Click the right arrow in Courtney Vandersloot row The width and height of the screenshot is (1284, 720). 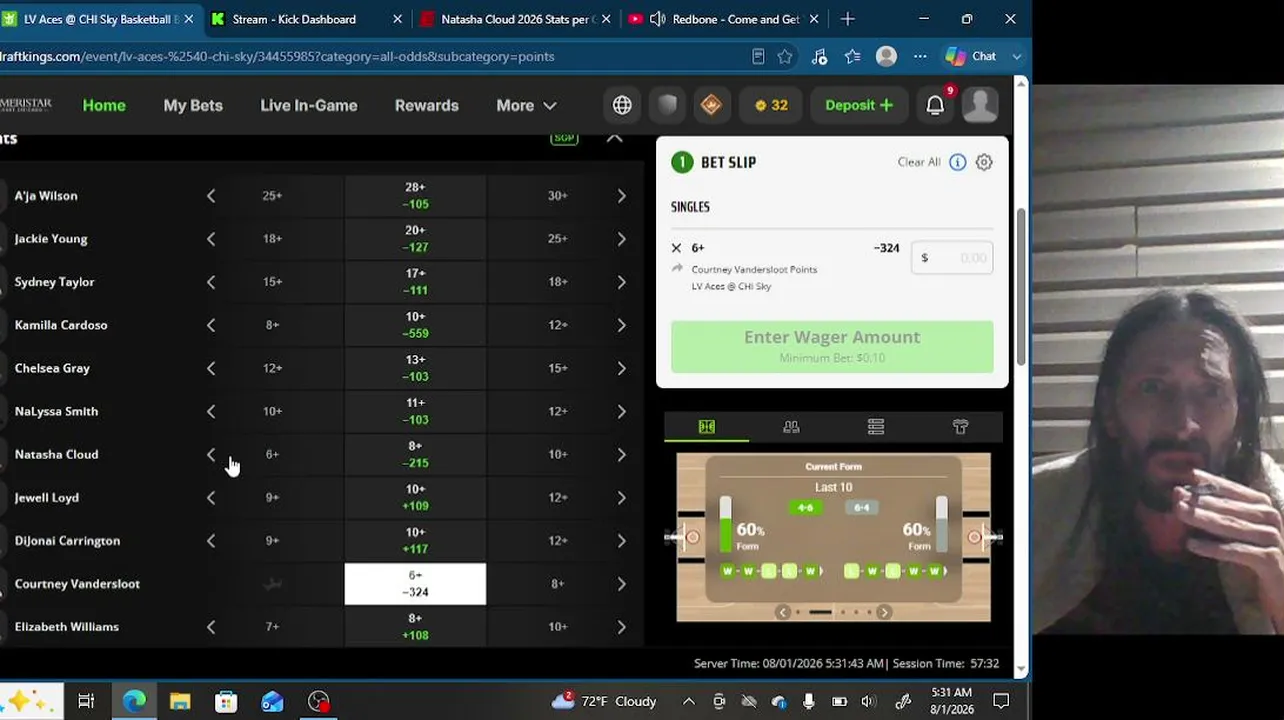coord(621,584)
